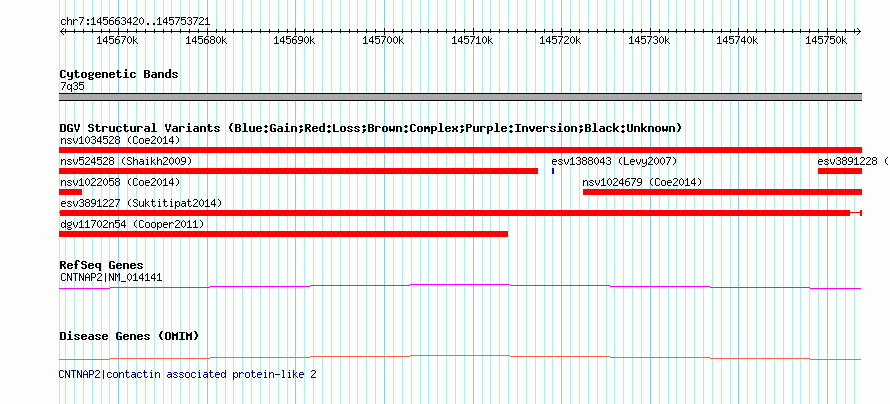890x404 pixels.
Task: Open variant dgv11702n54 (Cooper2011) label
Action: [x=132, y=225]
